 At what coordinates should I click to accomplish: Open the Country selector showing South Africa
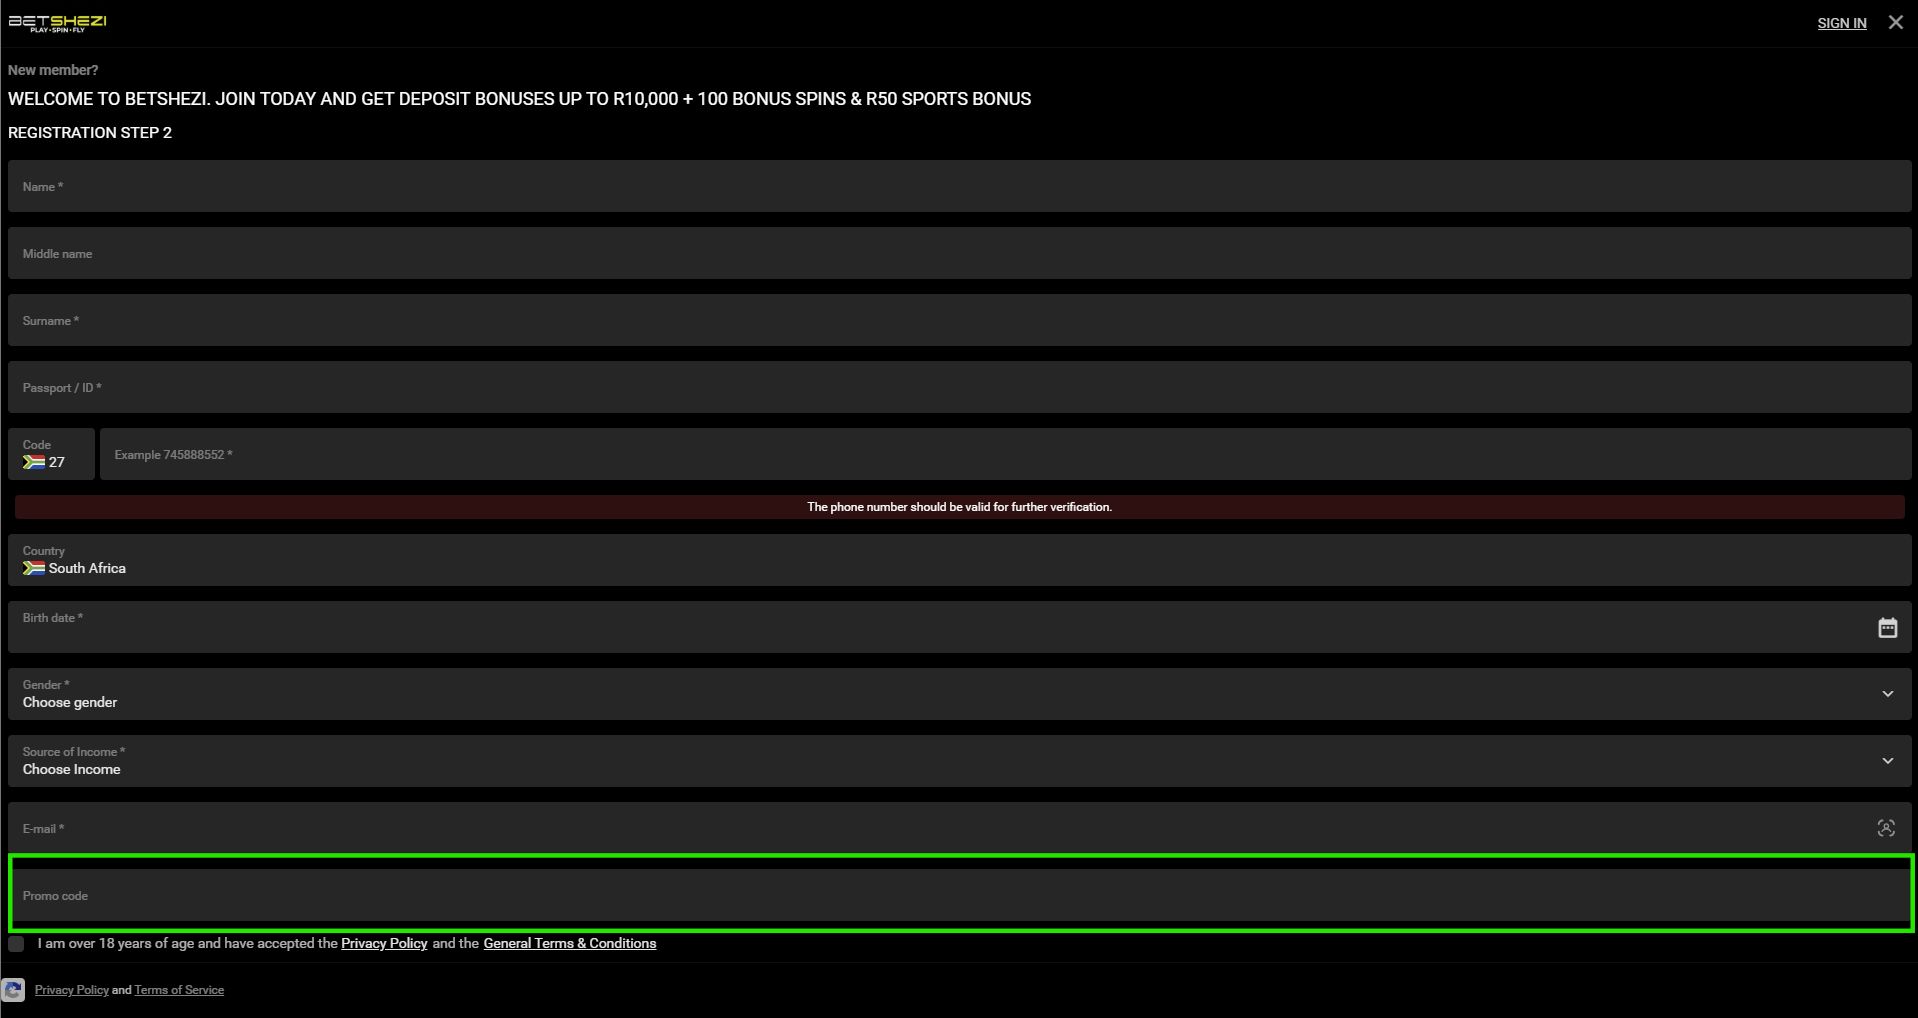(x=959, y=560)
